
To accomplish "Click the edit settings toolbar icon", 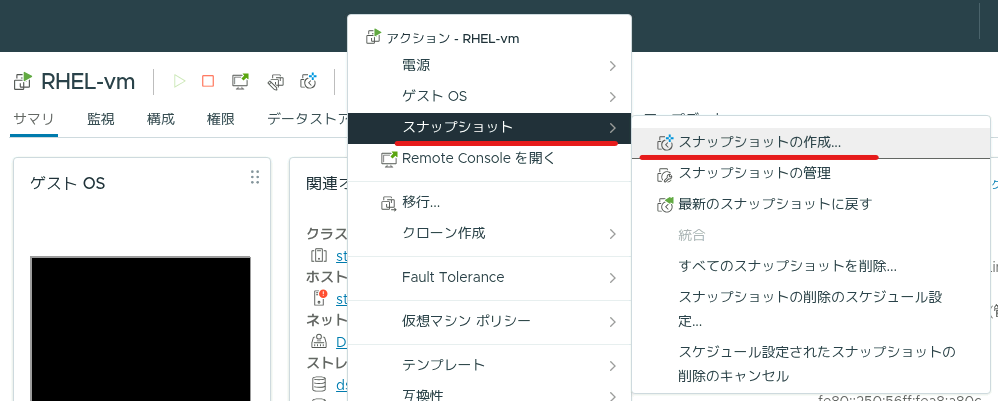I will coord(276,81).
